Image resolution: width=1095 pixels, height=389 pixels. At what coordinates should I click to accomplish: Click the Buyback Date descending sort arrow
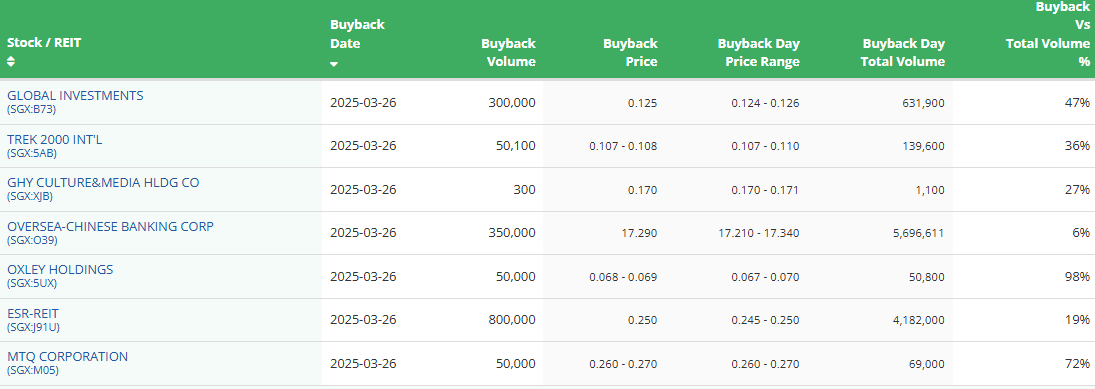tap(334, 64)
